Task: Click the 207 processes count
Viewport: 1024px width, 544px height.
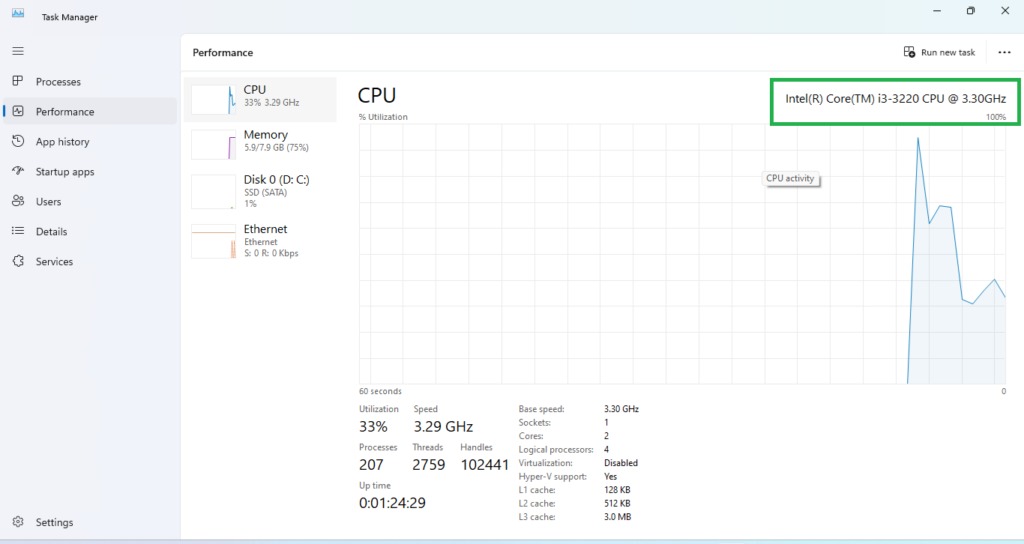Action: point(371,465)
